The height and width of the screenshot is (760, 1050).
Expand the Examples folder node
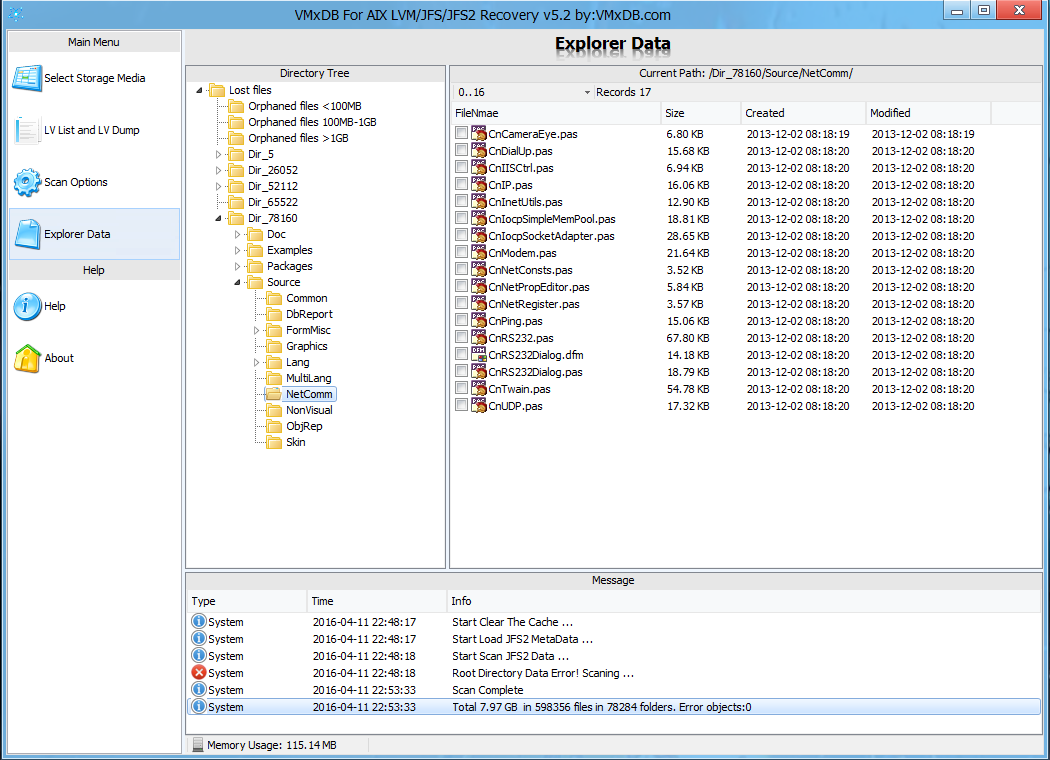point(237,250)
